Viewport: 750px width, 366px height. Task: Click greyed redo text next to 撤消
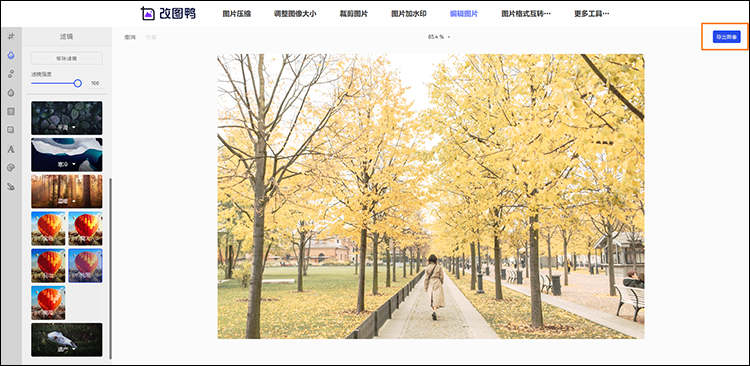coord(151,37)
